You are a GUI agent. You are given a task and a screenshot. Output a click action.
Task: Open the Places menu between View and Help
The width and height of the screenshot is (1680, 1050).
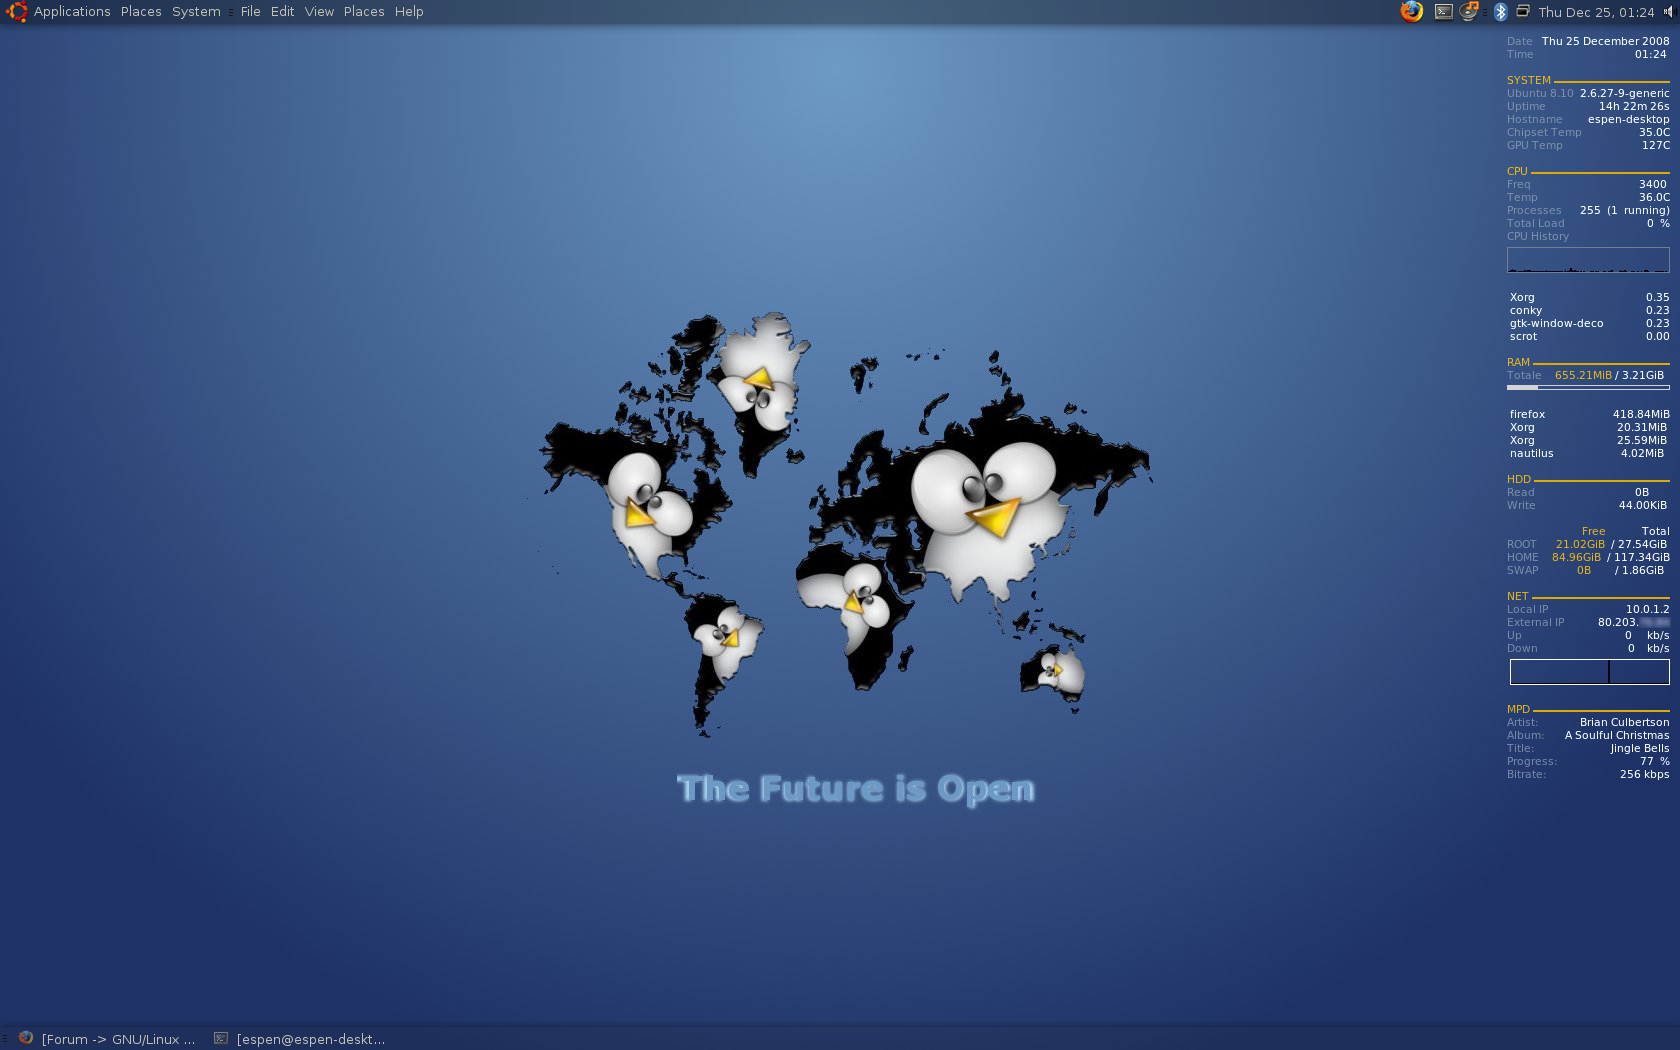[x=364, y=12]
